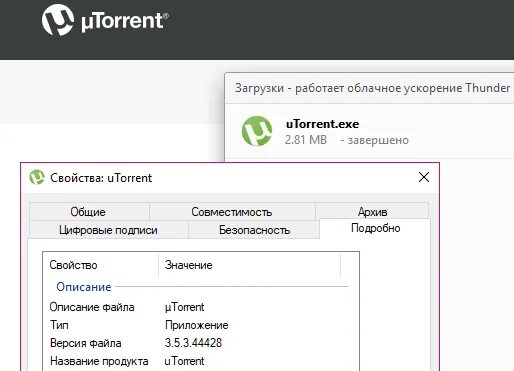514x371 pixels.
Task: Click the Свойство column header
Action: point(100,265)
